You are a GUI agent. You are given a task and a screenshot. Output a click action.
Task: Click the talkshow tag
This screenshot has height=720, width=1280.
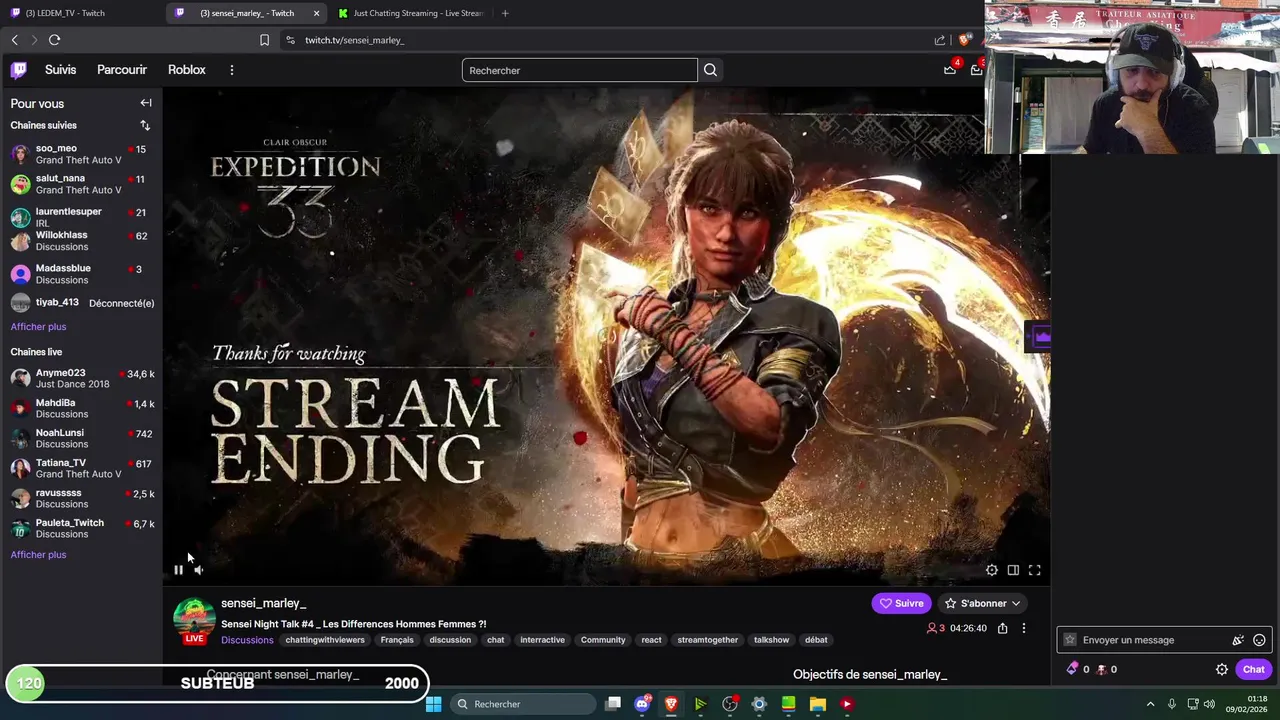[x=771, y=640]
